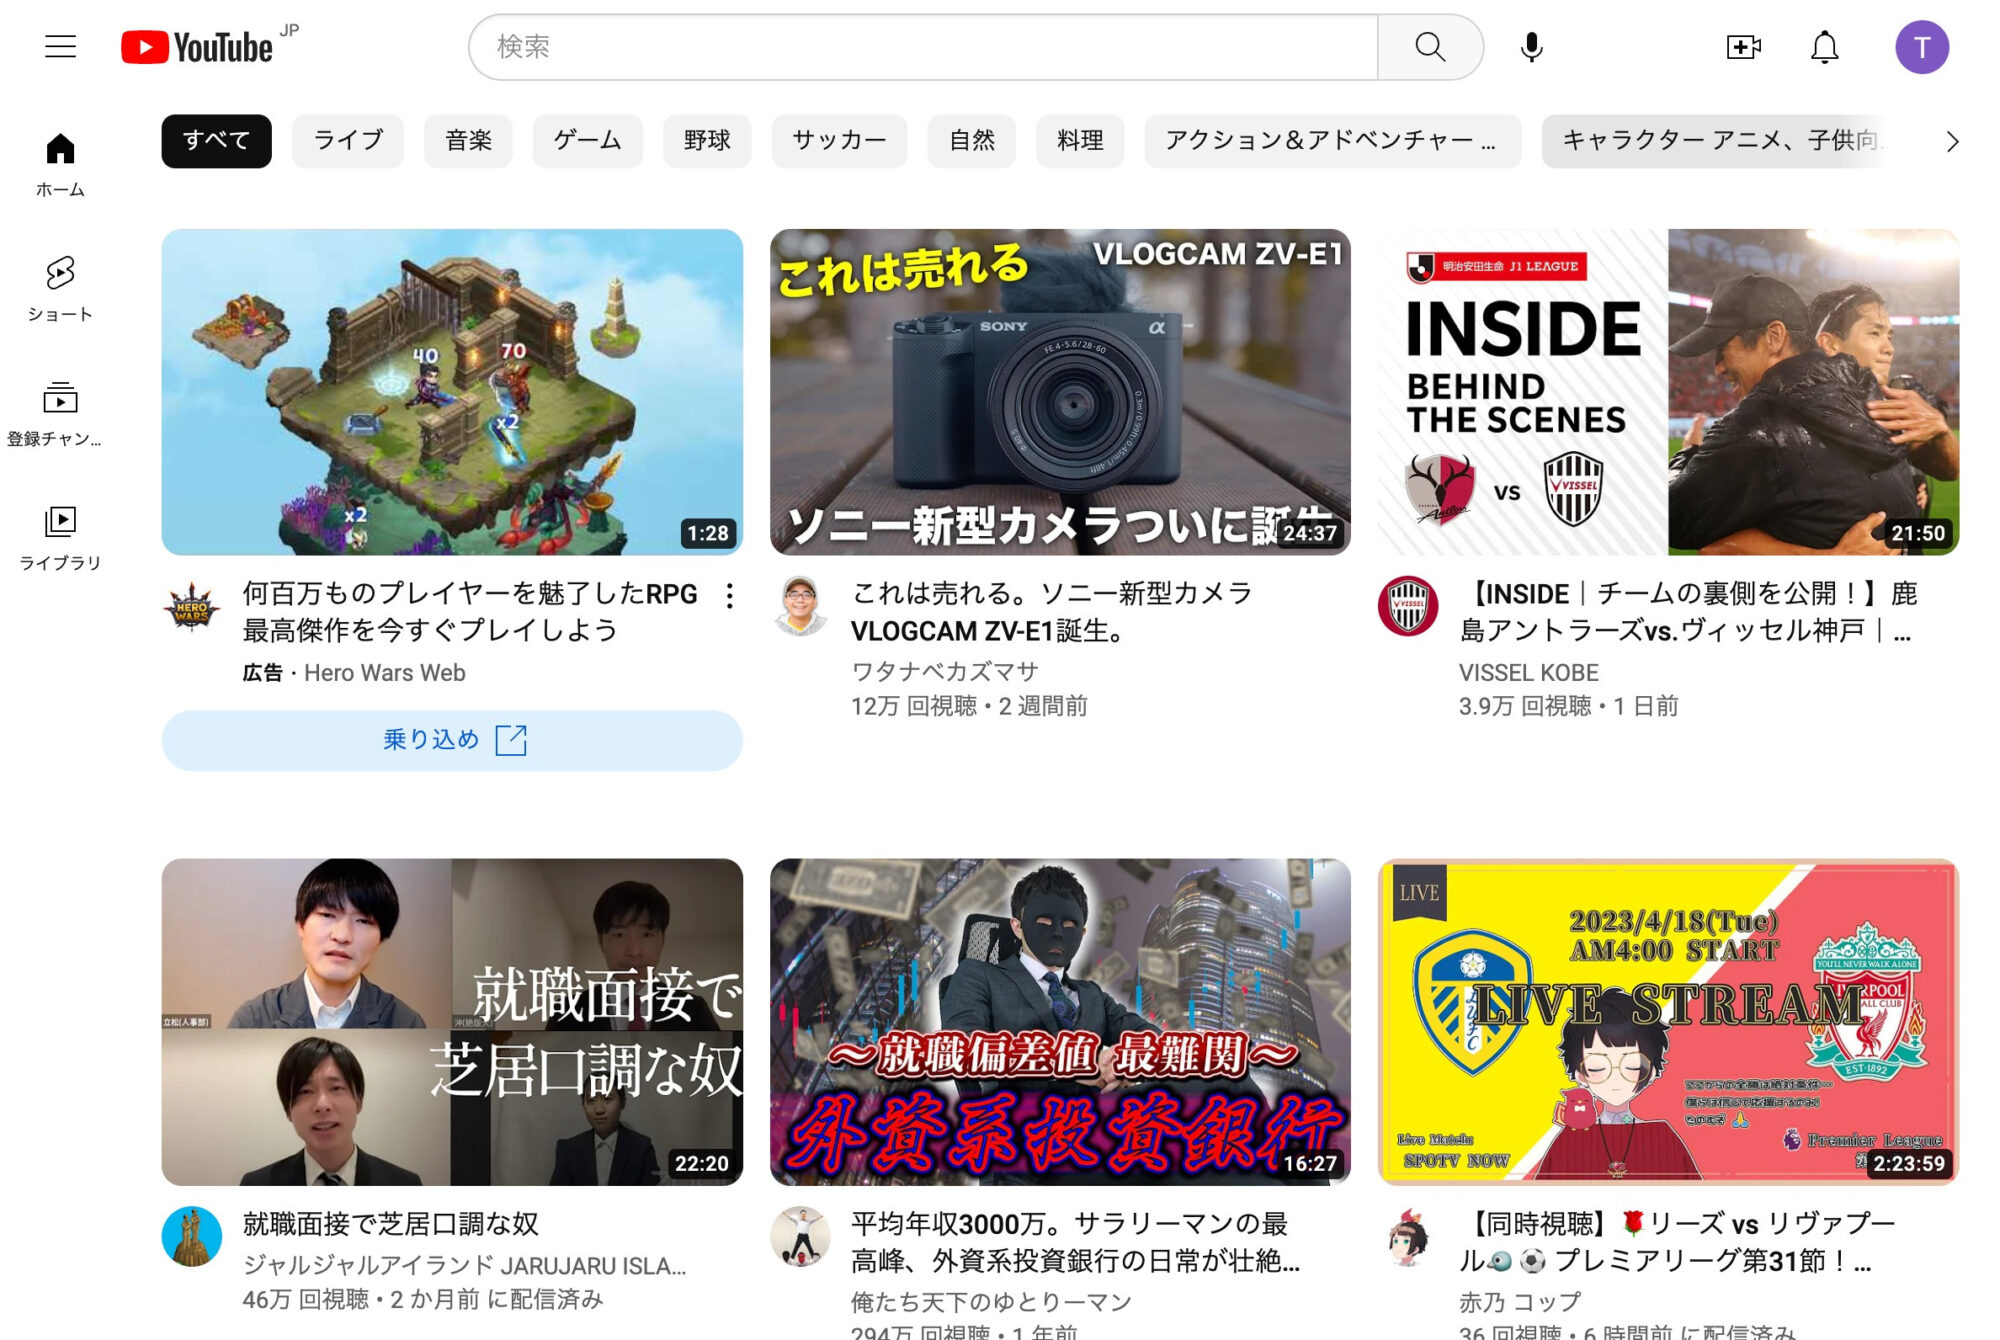The image size is (2000, 1340).
Task: Open title 就職面接で芝居口調な奴
Action: [x=390, y=1224]
